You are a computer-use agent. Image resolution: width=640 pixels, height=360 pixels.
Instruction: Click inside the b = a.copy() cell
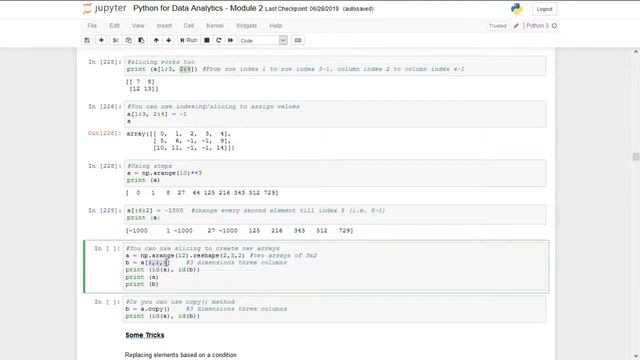click(335, 309)
